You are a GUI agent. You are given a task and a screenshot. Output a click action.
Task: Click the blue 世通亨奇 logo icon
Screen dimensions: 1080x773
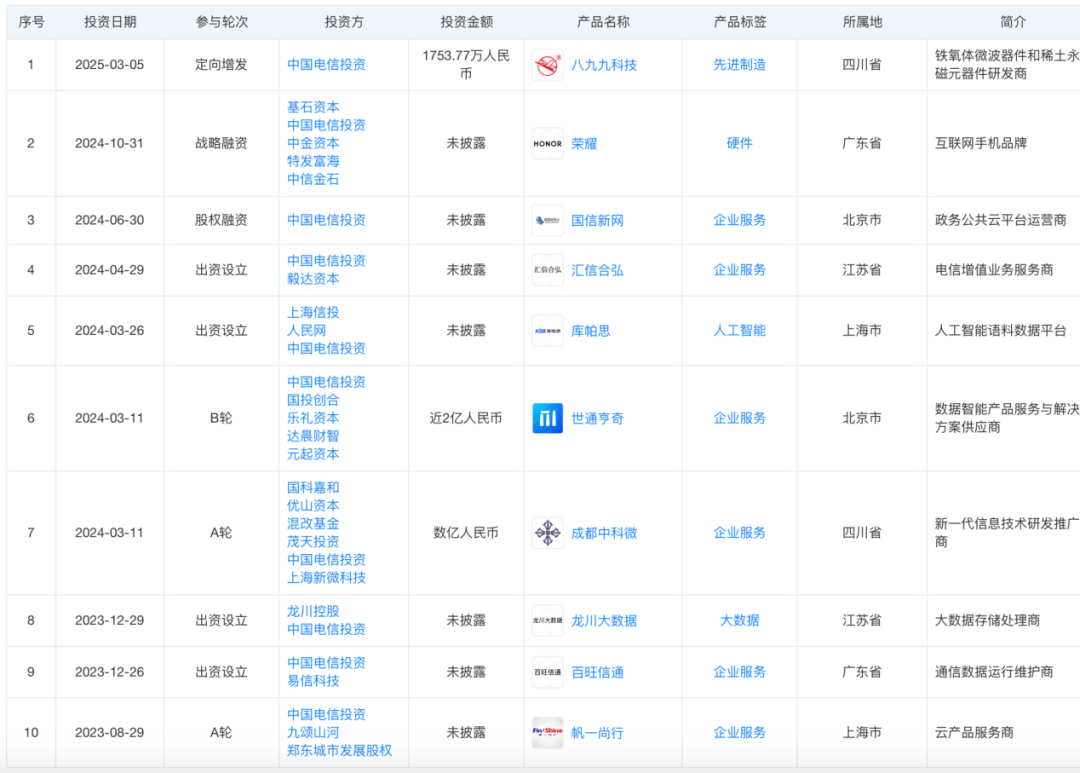[x=547, y=418]
